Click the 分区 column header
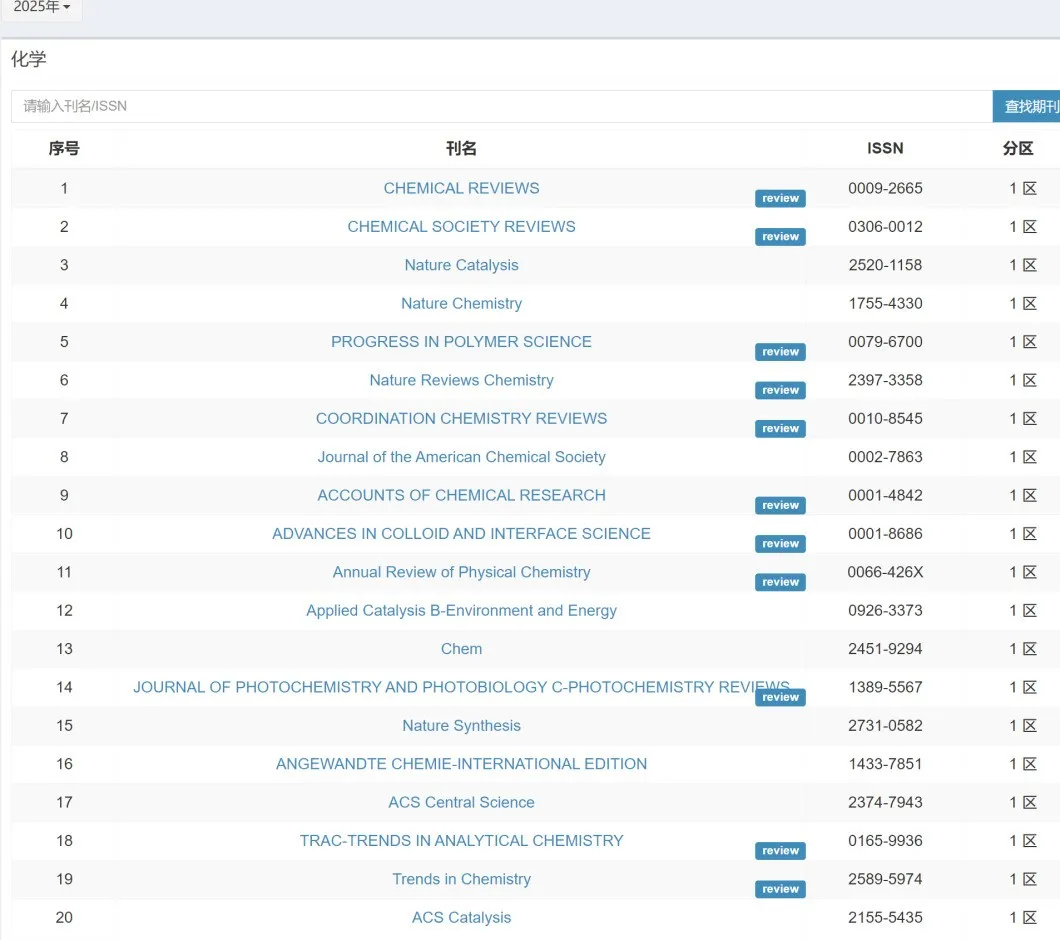1060x940 pixels. (x=1018, y=148)
